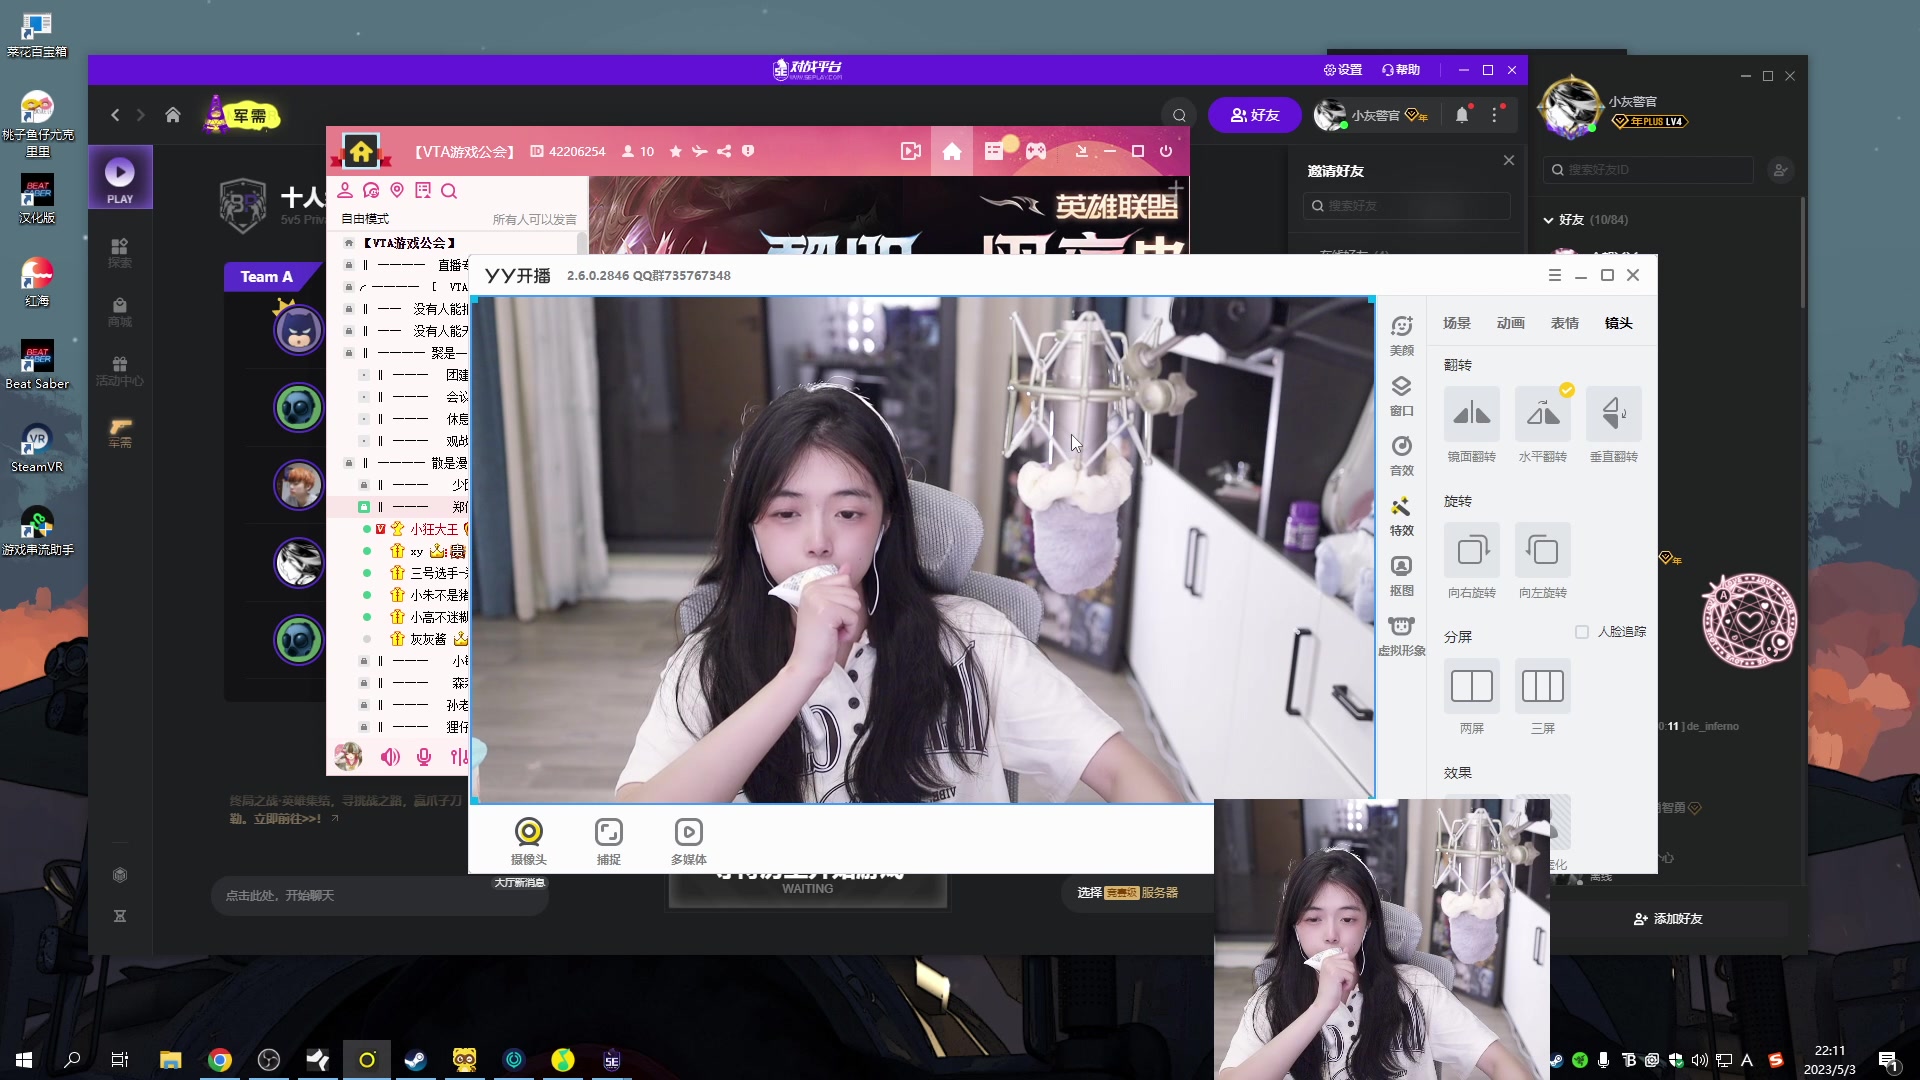
Task: Open the 自由模式 speaking mode dropdown
Action: [365, 219]
